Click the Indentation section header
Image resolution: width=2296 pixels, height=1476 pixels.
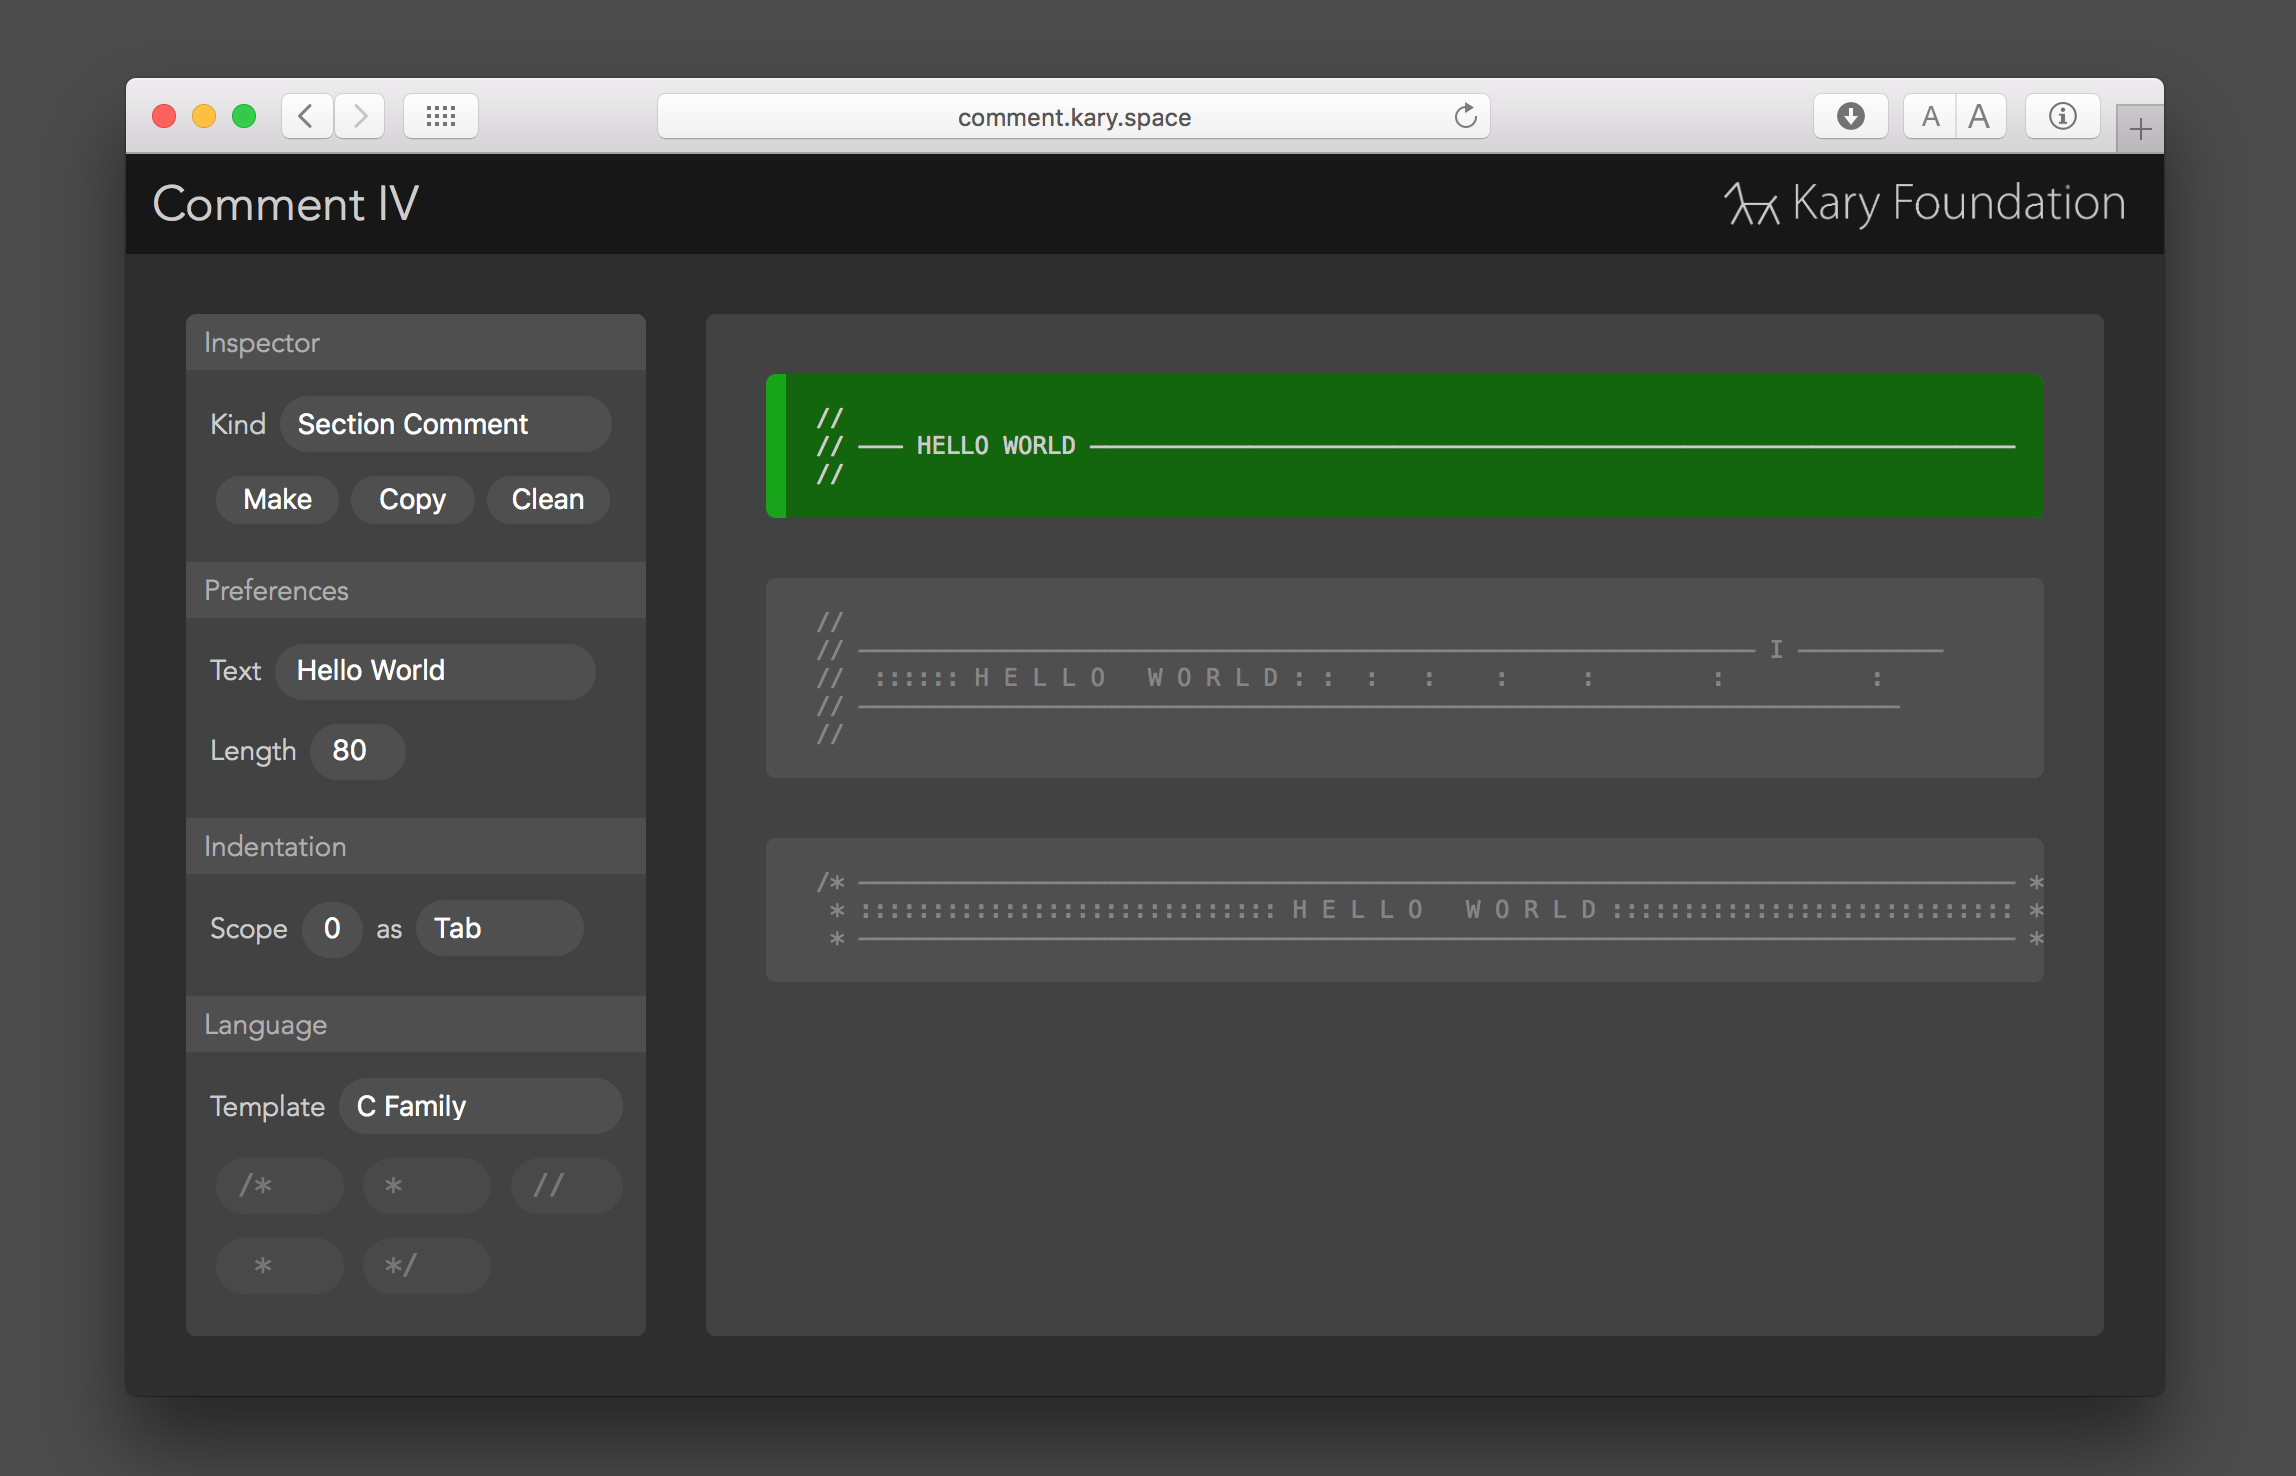[x=416, y=847]
